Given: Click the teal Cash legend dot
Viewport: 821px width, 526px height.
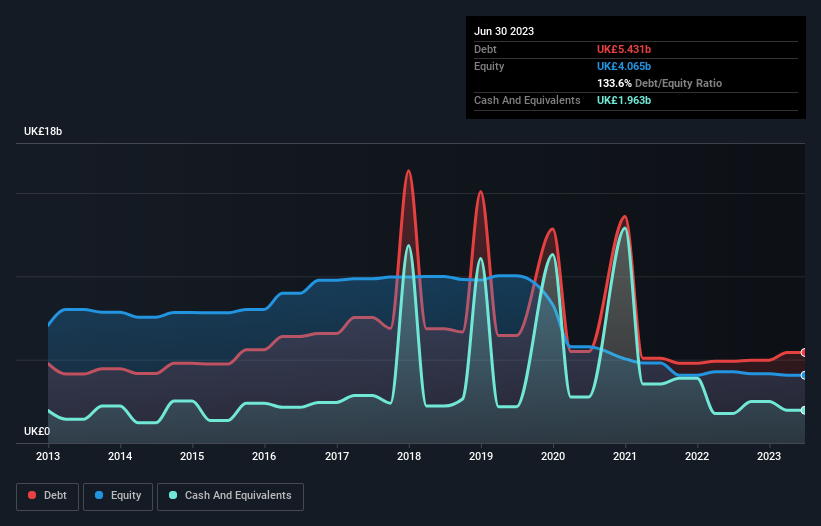Looking at the screenshot, I should coord(173,495).
